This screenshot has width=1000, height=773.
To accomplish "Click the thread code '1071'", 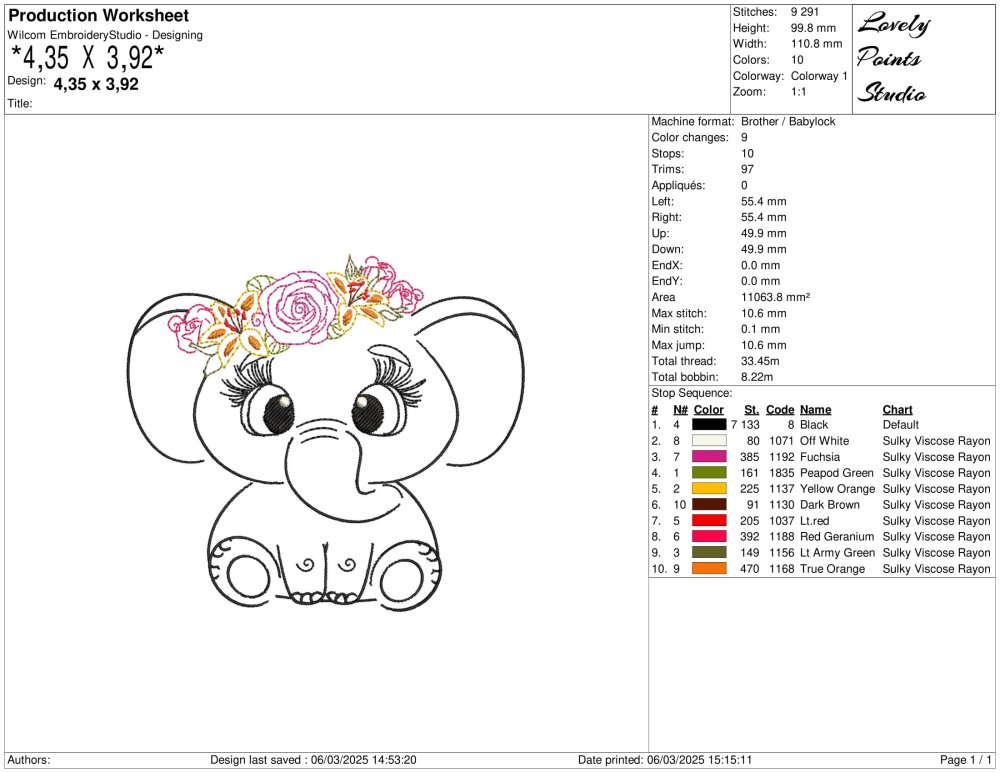I will tap(781, 441).
